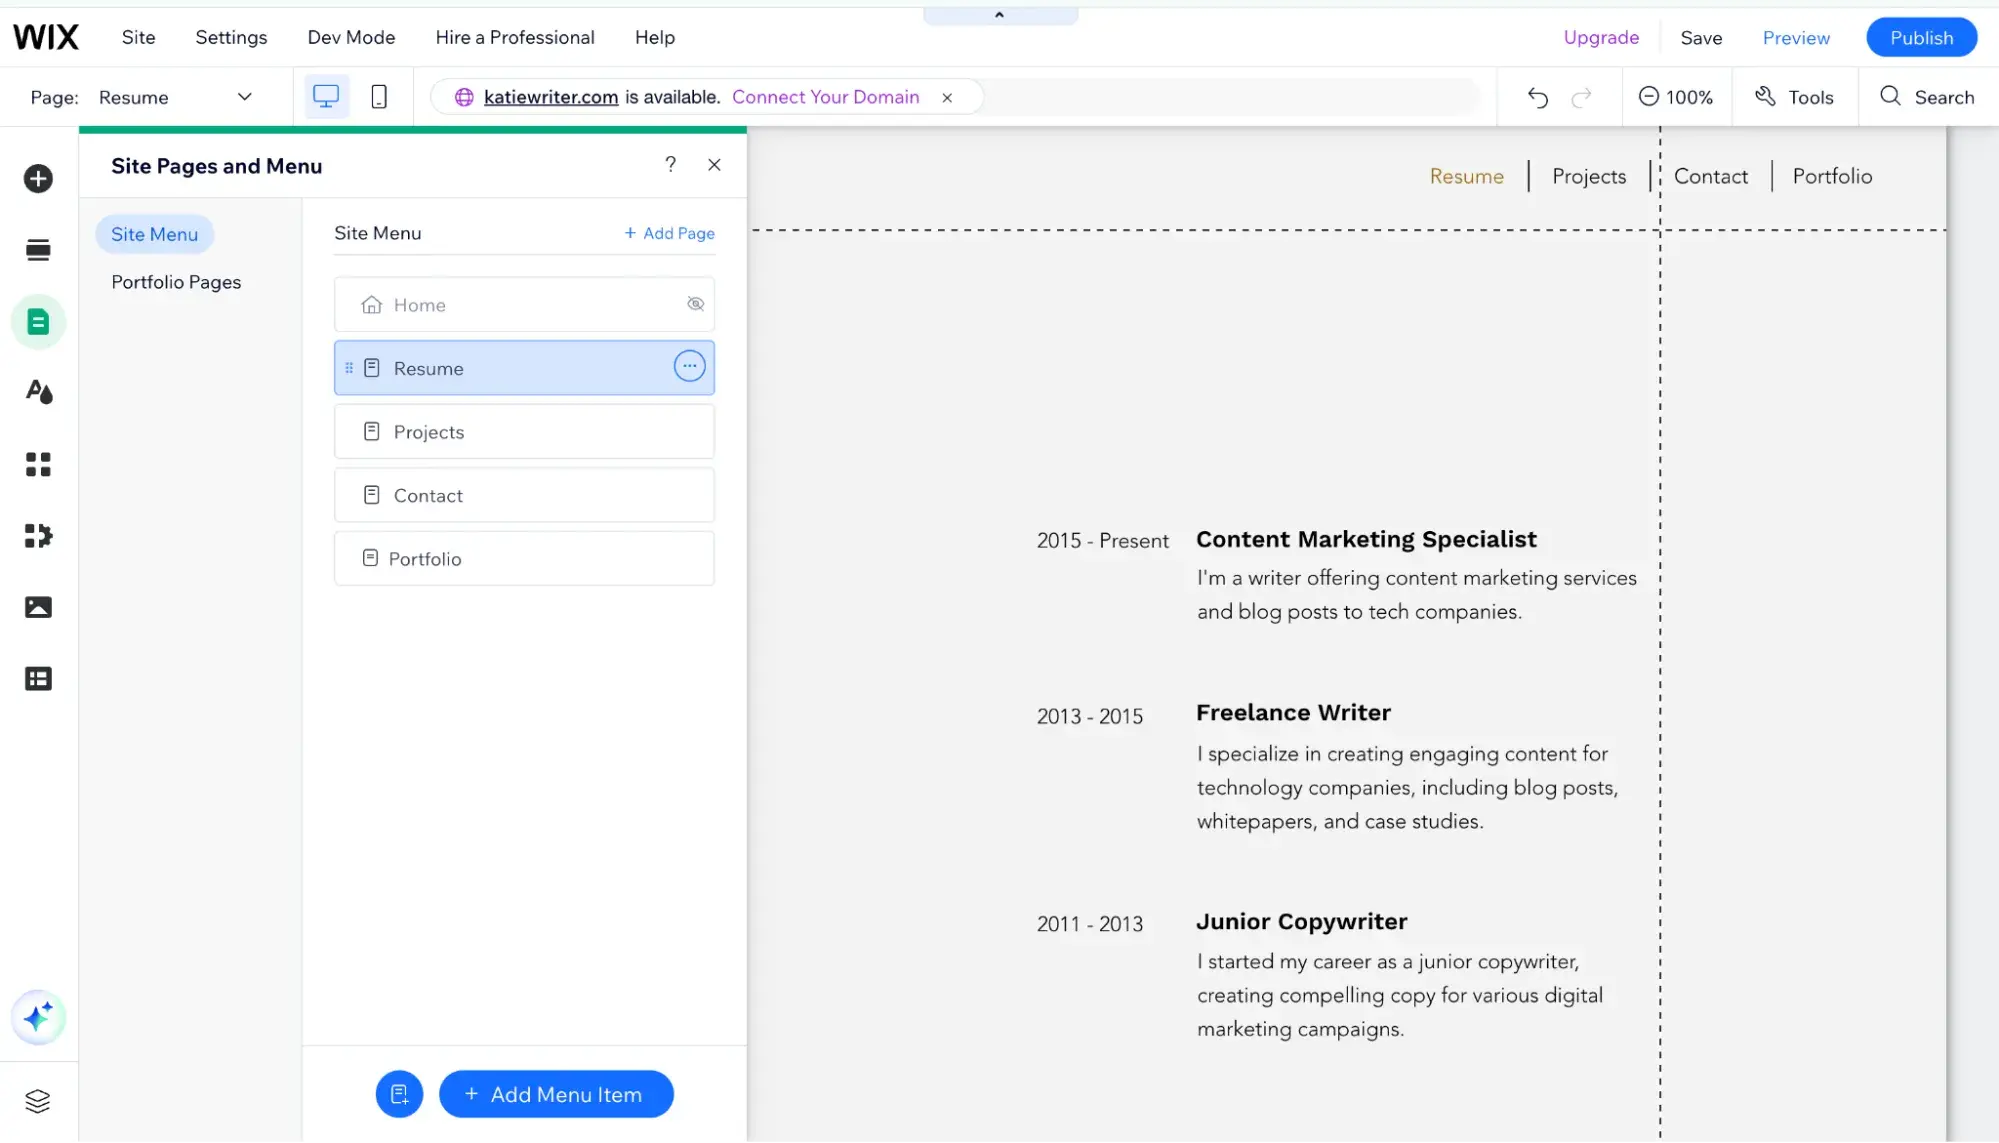Screen dimensions: 1999x1143
Task: Click the AI assistant sparkle icon
Action: click(38, 1017)
